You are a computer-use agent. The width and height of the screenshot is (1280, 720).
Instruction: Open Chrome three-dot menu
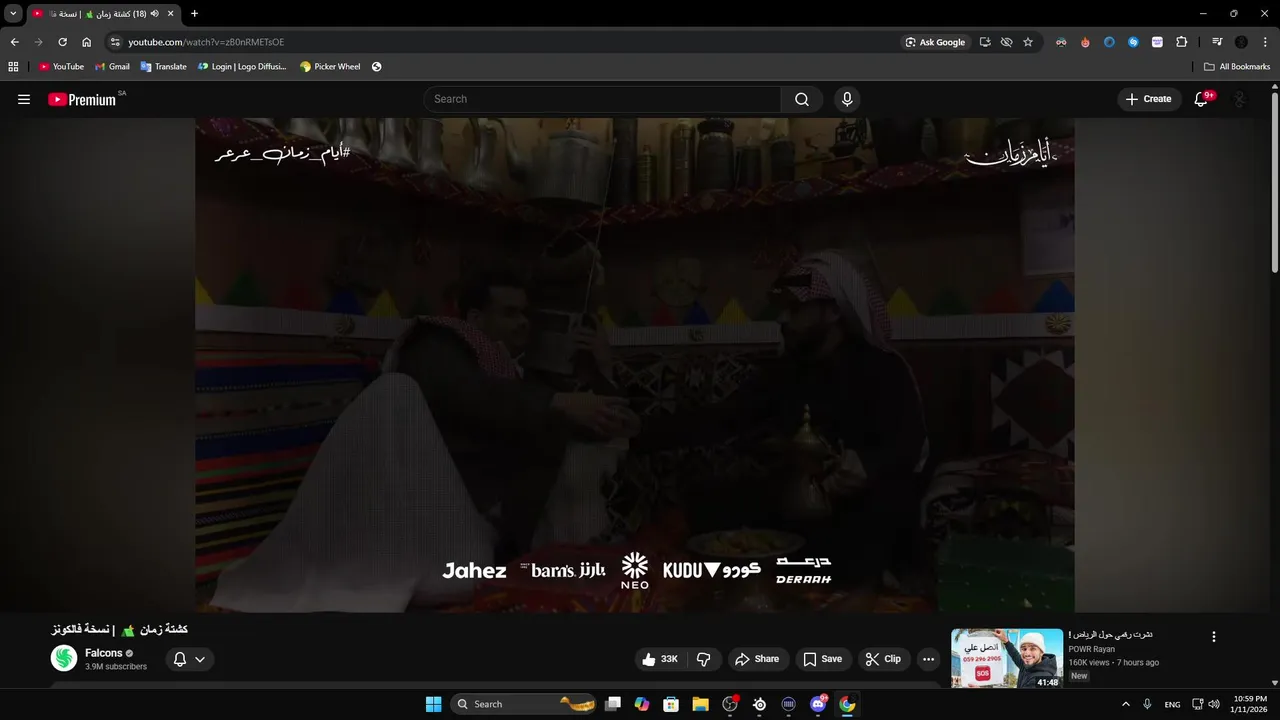click(1265, 42)
